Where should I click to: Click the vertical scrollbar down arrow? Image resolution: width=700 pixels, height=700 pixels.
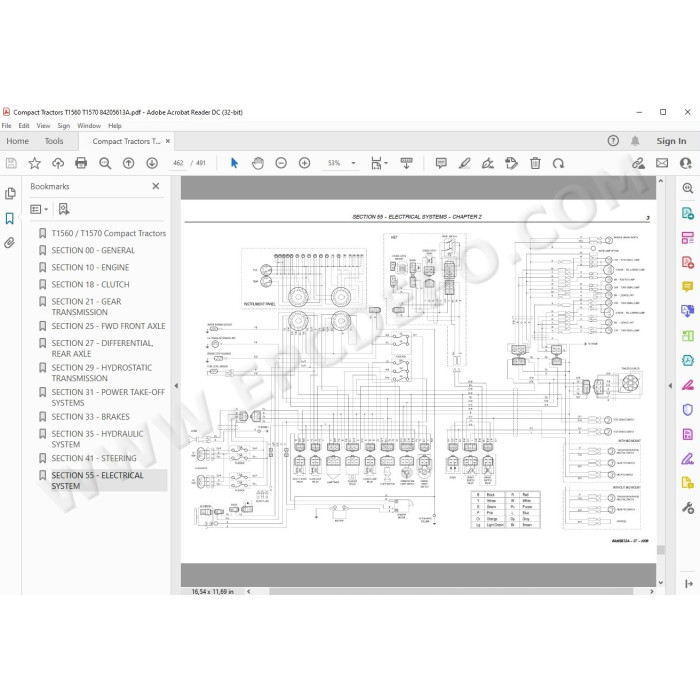[x=661, y=583]
